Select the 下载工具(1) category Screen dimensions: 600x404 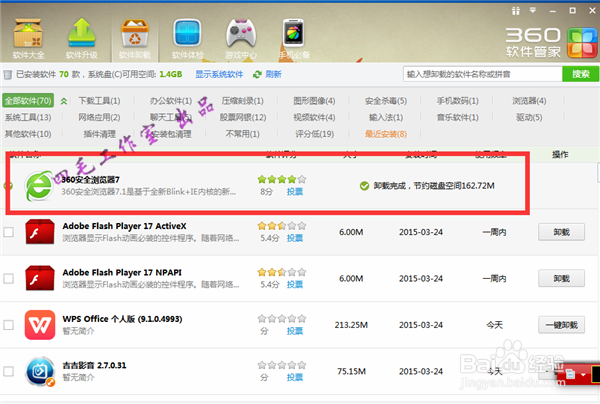pos(99,101)
